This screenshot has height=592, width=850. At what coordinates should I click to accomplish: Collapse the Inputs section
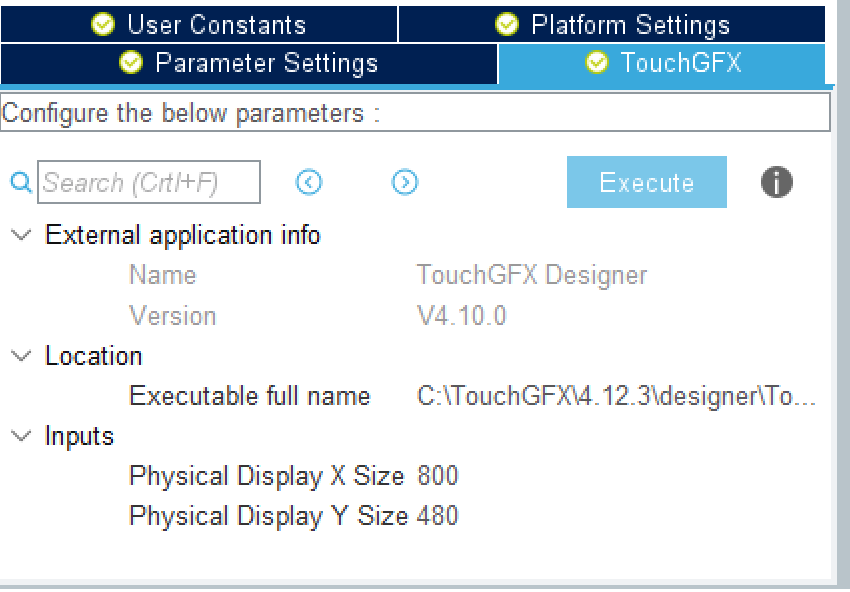coord(21,436)
